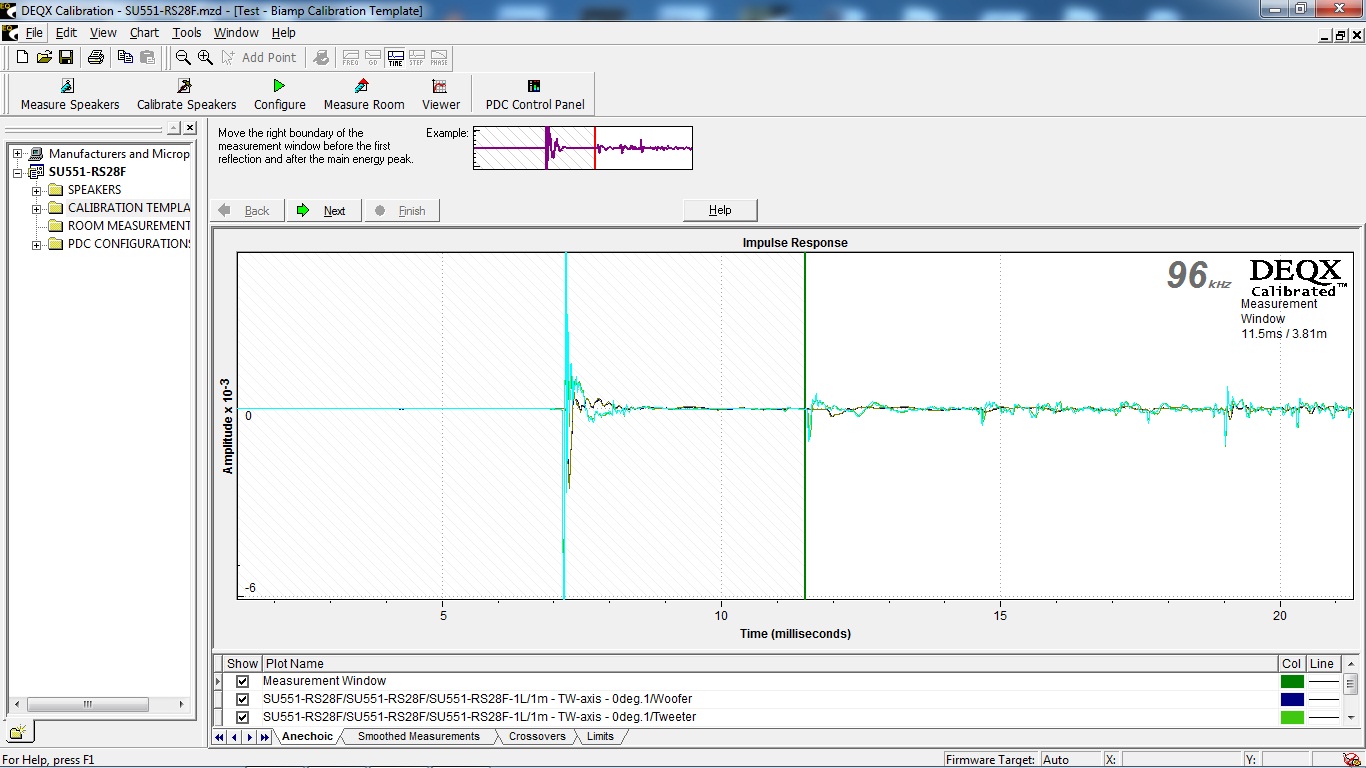This screenshot has height=768, width=1366.
Task: Paste using the clipboard toolbar icon
Action: [x=147, y=58]
